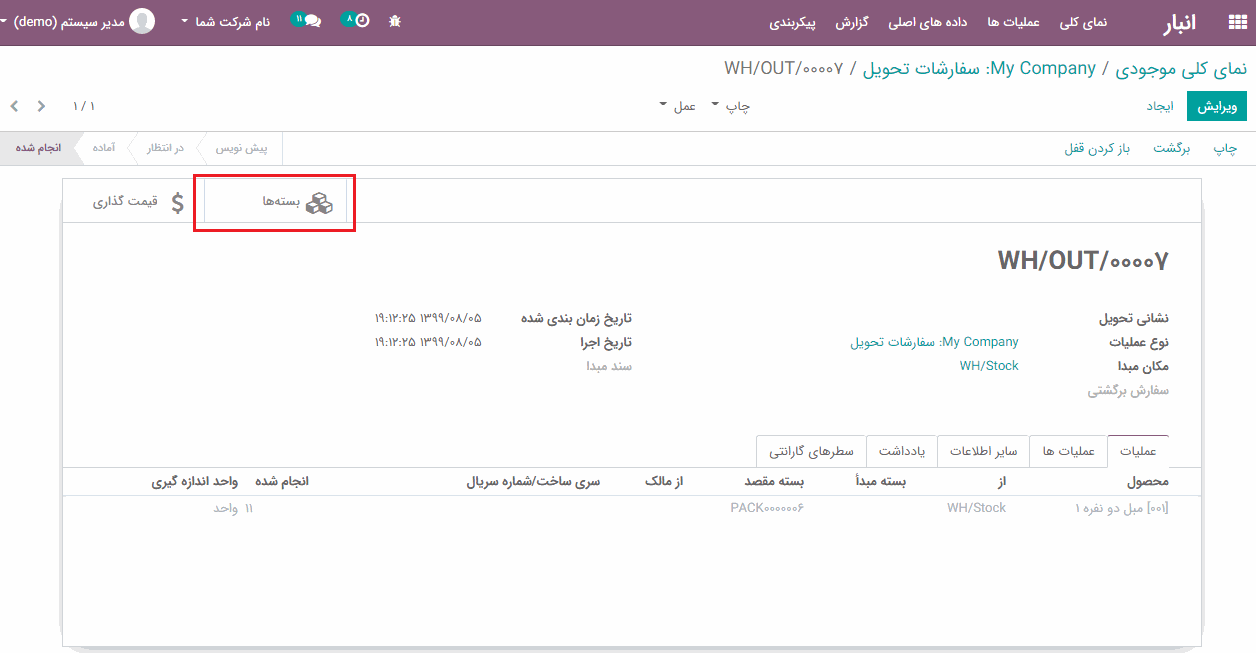Screen dimensions: 1256x653
Task: Expand the عمل action dropdown
Action: 678,106
